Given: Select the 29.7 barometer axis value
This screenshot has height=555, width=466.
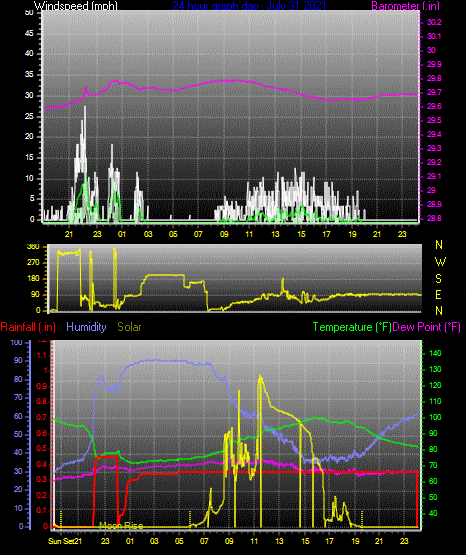Looking at the screenshot, I should [434, 92].
